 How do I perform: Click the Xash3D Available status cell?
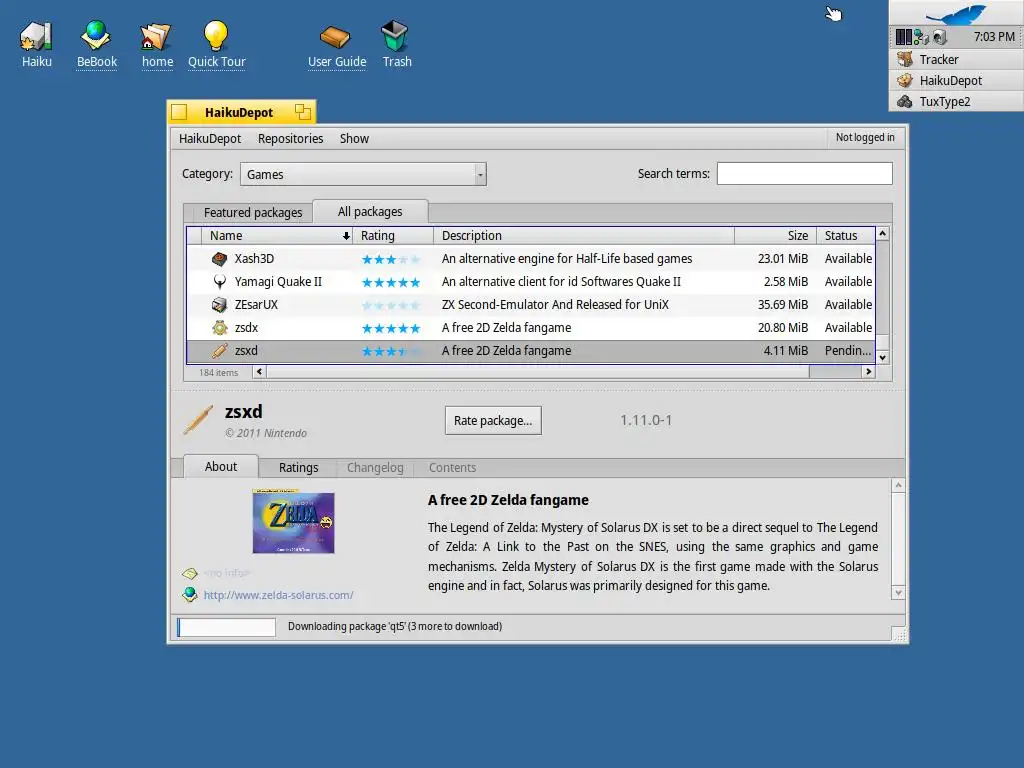(x=848, y=259)
